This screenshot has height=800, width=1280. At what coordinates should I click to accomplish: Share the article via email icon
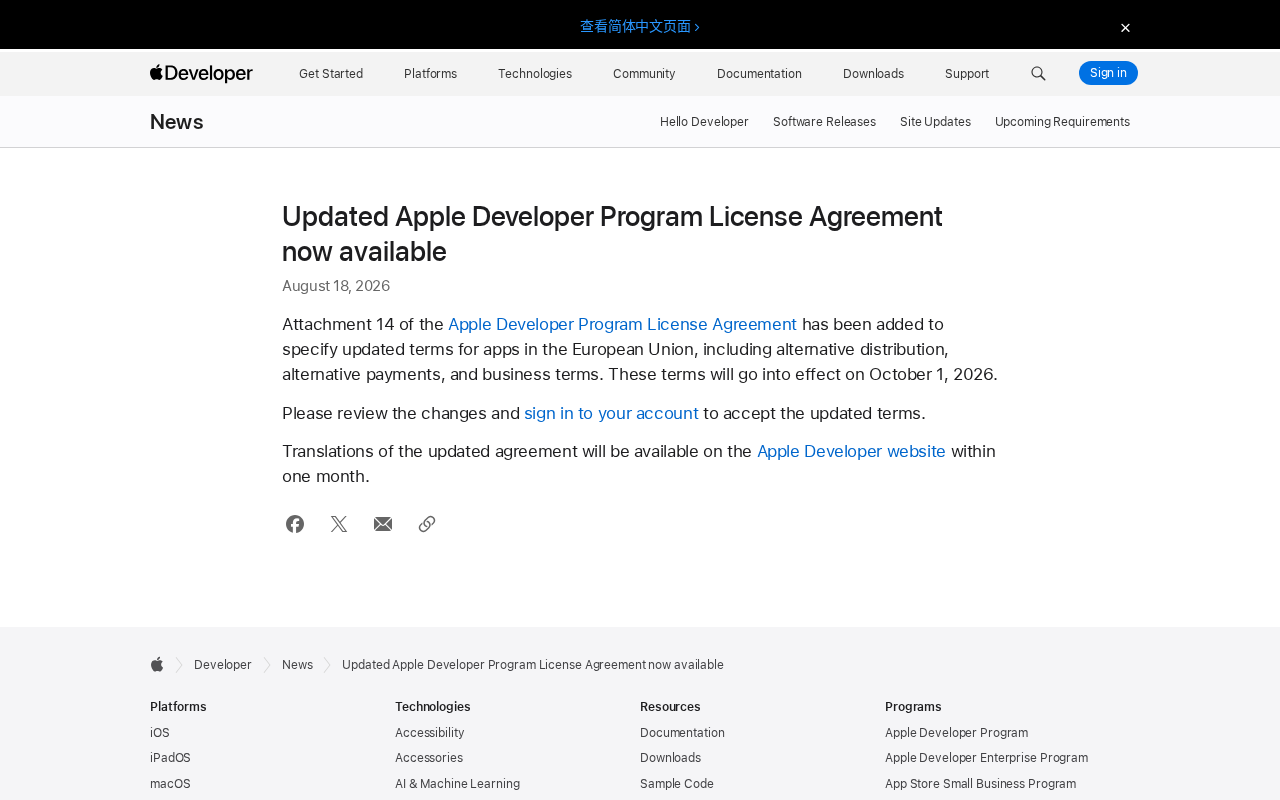click(383, 524)
